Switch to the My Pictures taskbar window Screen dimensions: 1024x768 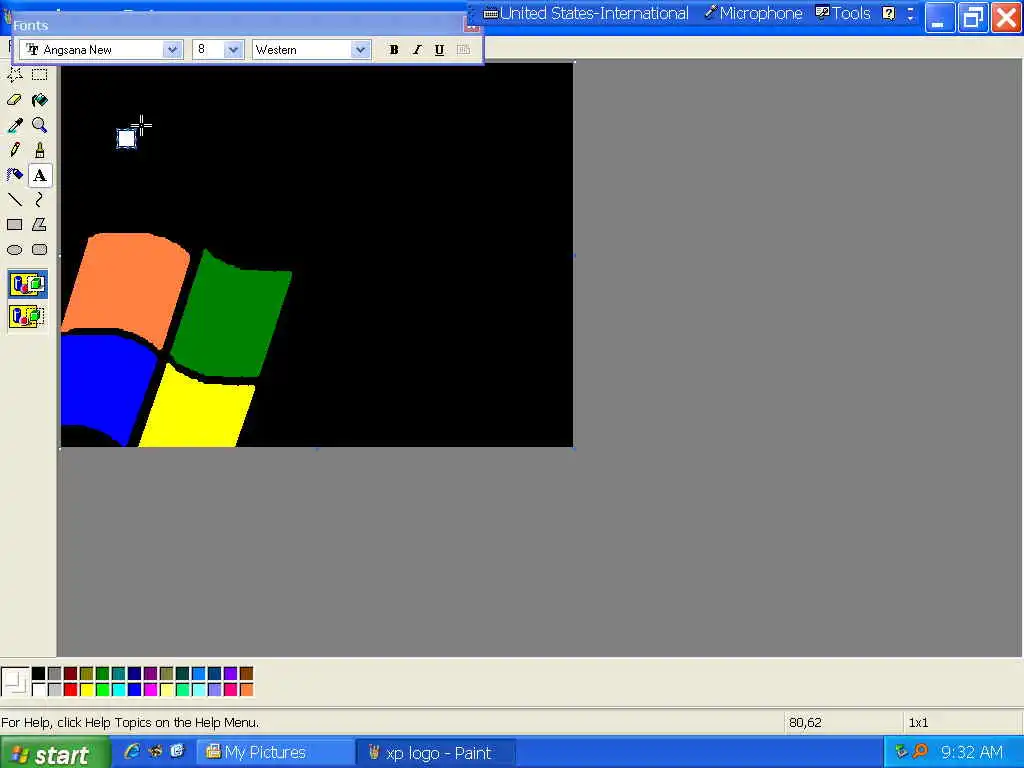(x=274, y=753)
